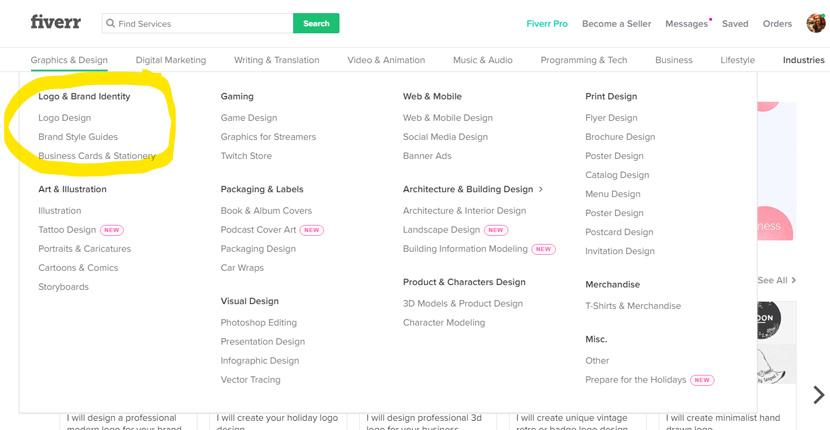Open Packaging Design
The height and width of the screenshot is (430, 830).
(258, 249)
